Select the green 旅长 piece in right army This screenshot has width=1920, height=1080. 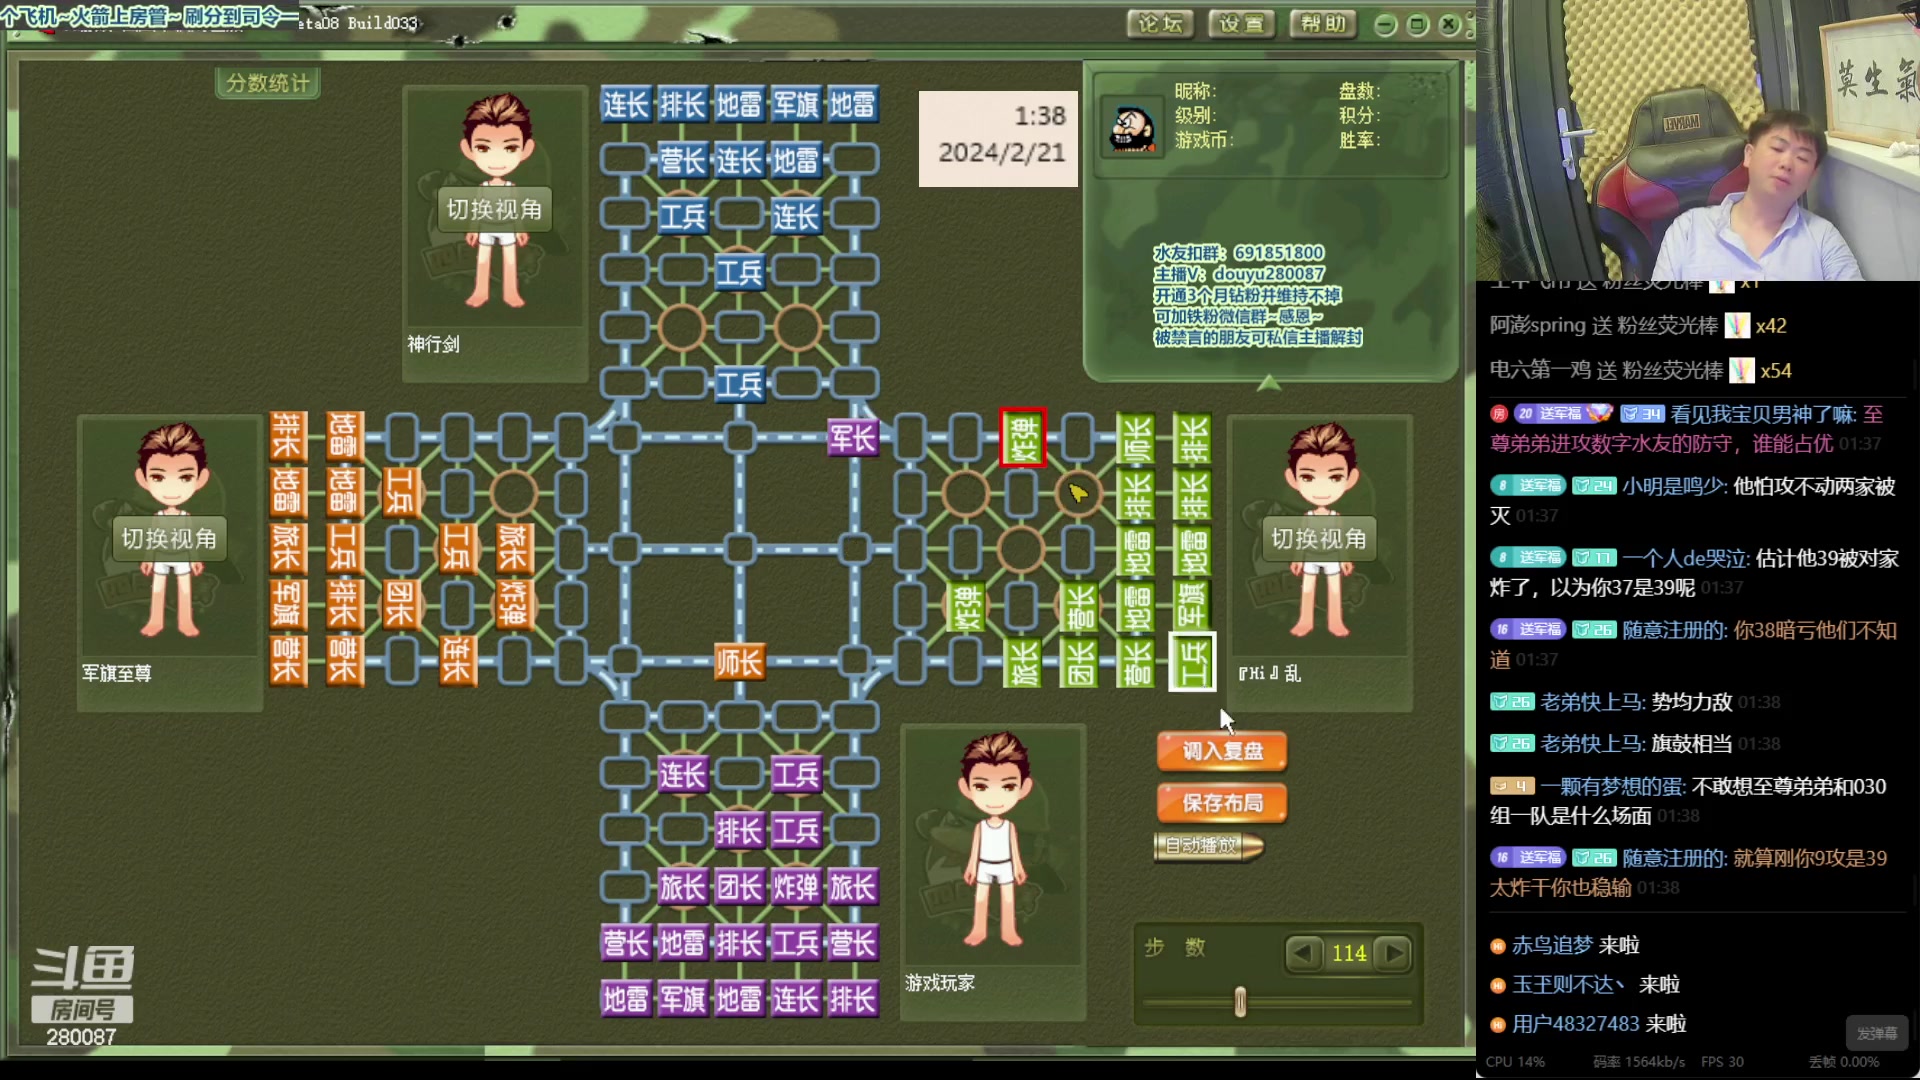pos(1023,661)
